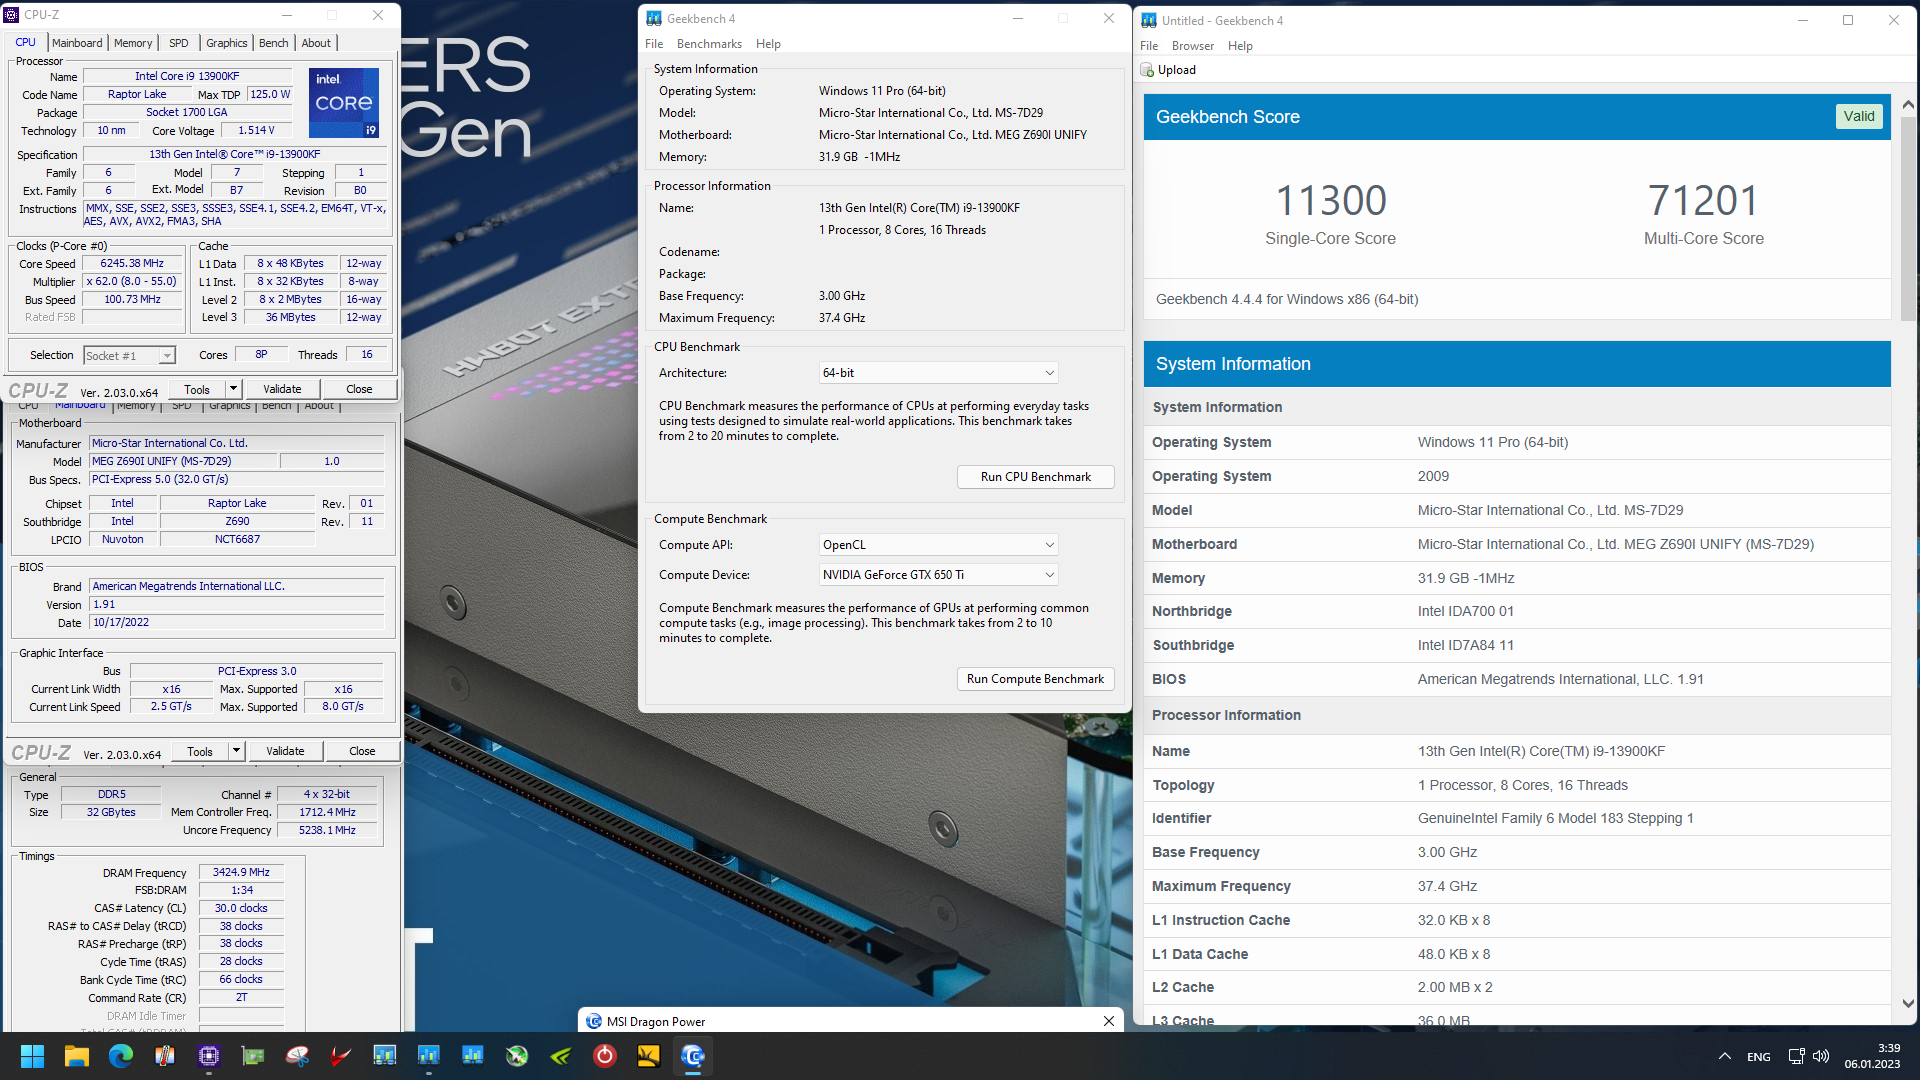Screen dimensions: 1920x1080
Task: Click the CPU-Z title bar icon
Action: click(12, 15)
